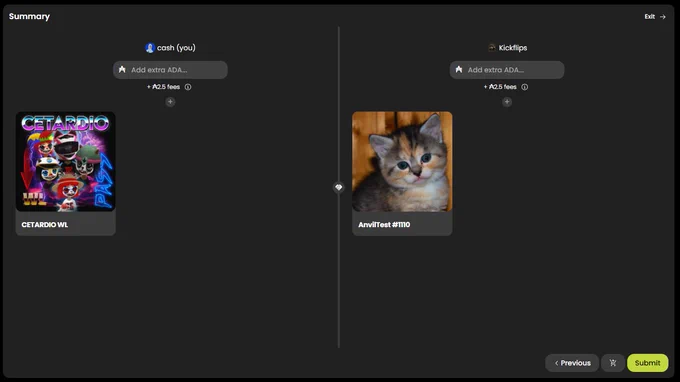Screen dimensions: 680x382
Task: Click the Kickflips username
Action: 513,48
